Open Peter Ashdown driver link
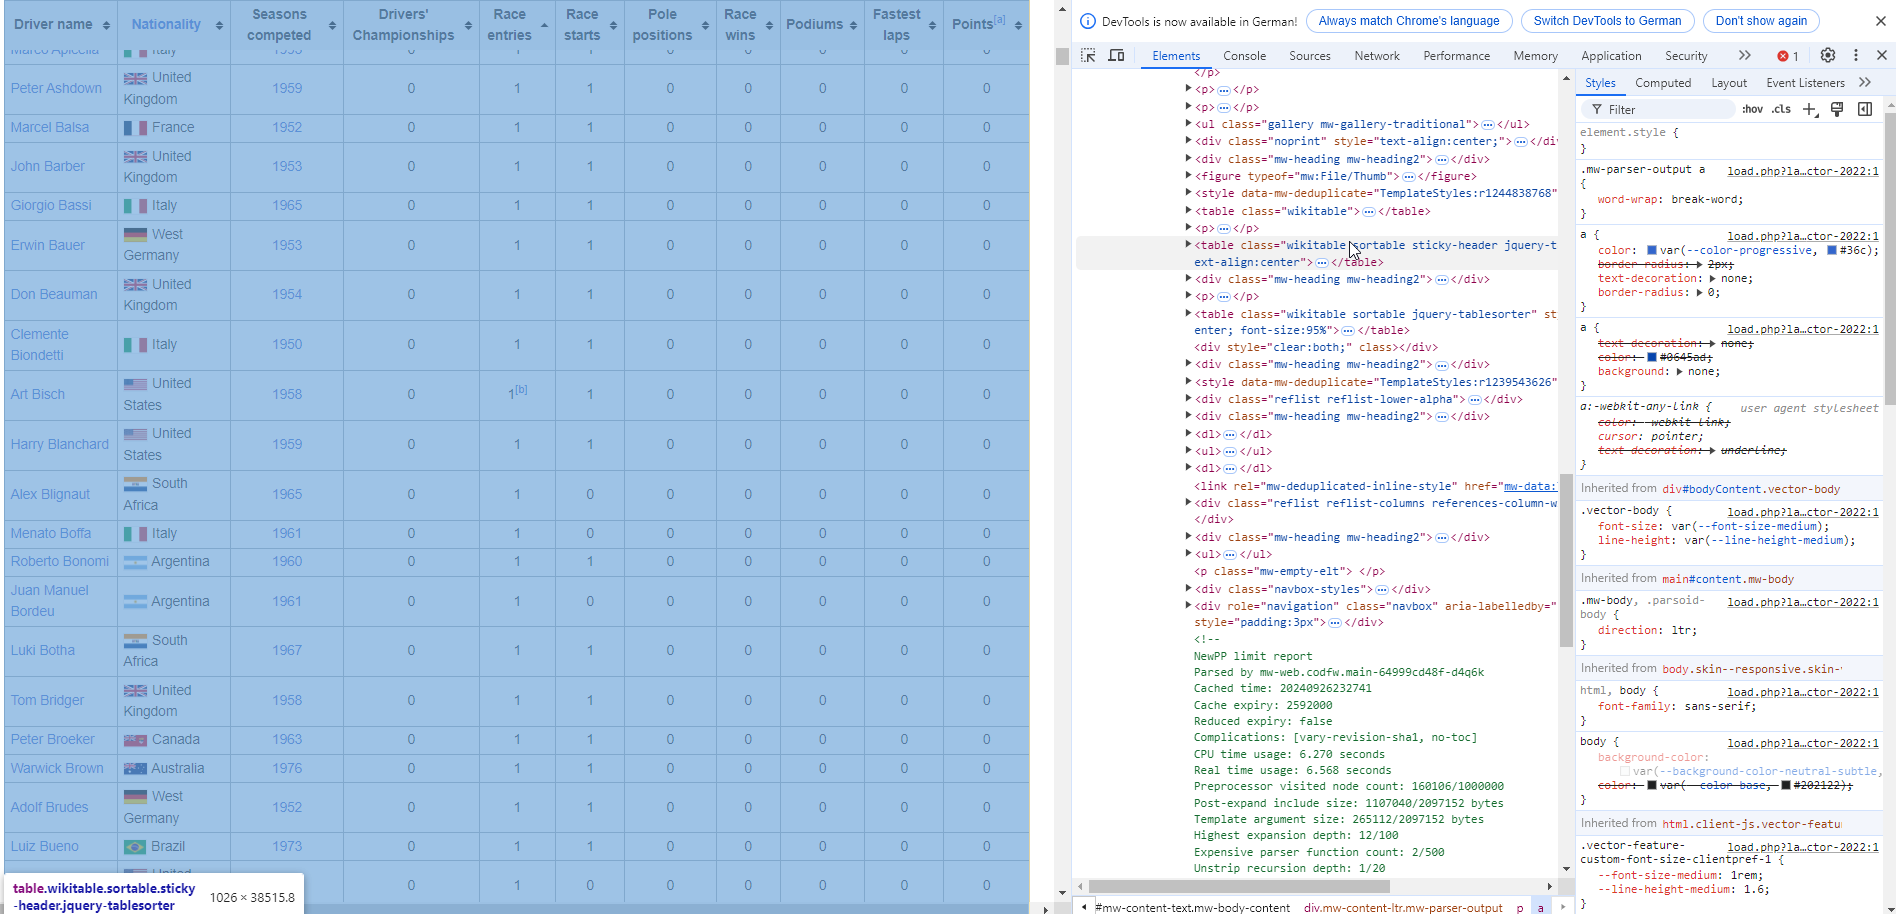Image resolution: width=1896 pixels, height=914 pixels. [56, 88]
